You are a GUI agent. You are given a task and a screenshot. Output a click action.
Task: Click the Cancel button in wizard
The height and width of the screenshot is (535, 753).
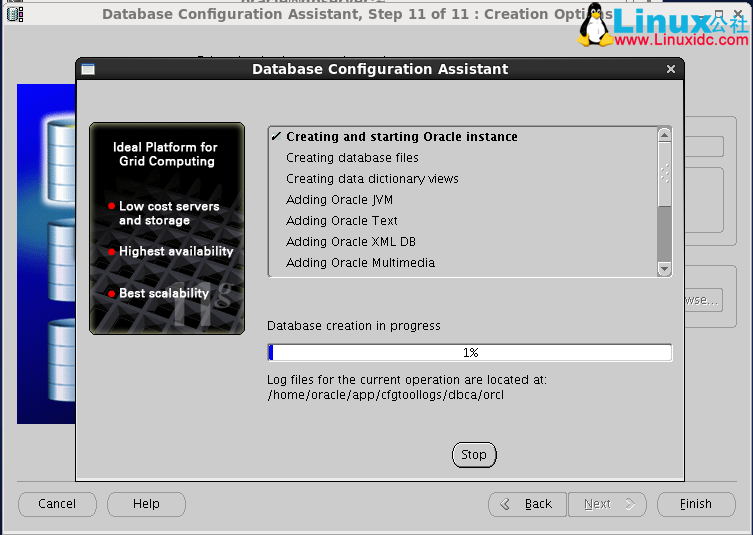coord(57,504)
